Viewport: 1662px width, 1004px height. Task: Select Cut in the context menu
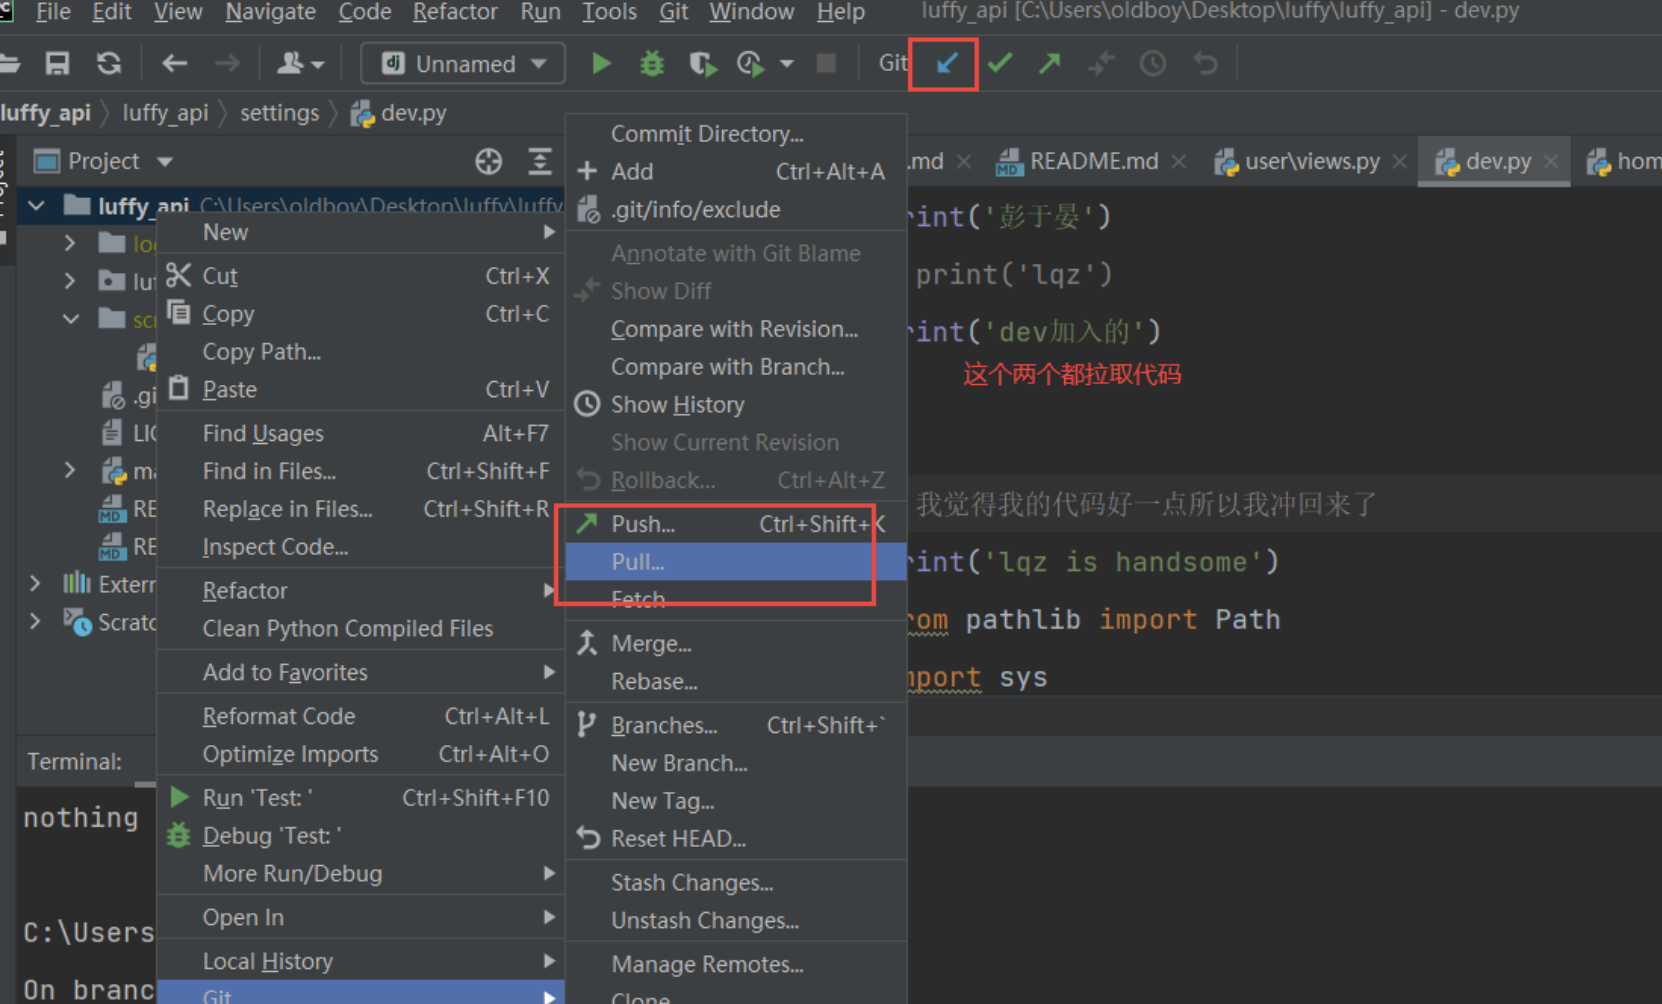(361, 276)
